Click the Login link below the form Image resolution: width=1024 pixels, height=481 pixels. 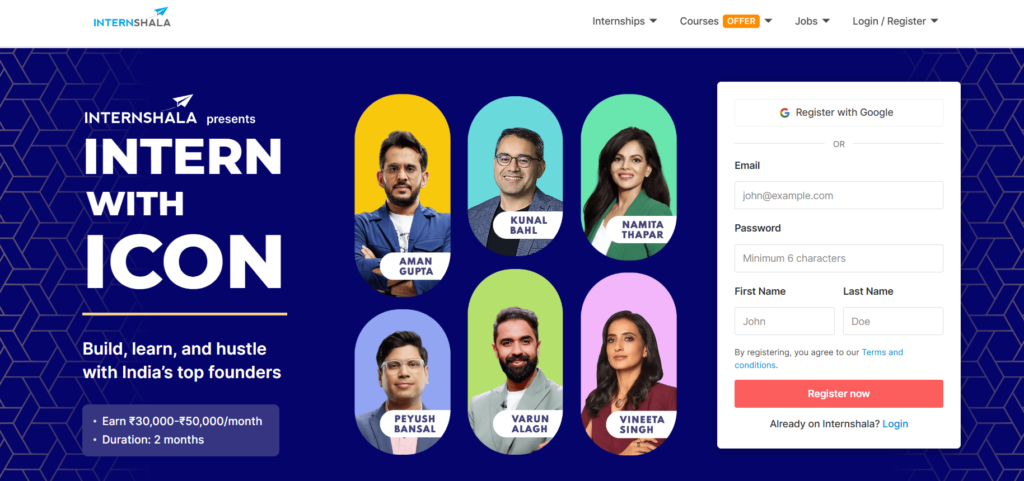tap(895, 424)
